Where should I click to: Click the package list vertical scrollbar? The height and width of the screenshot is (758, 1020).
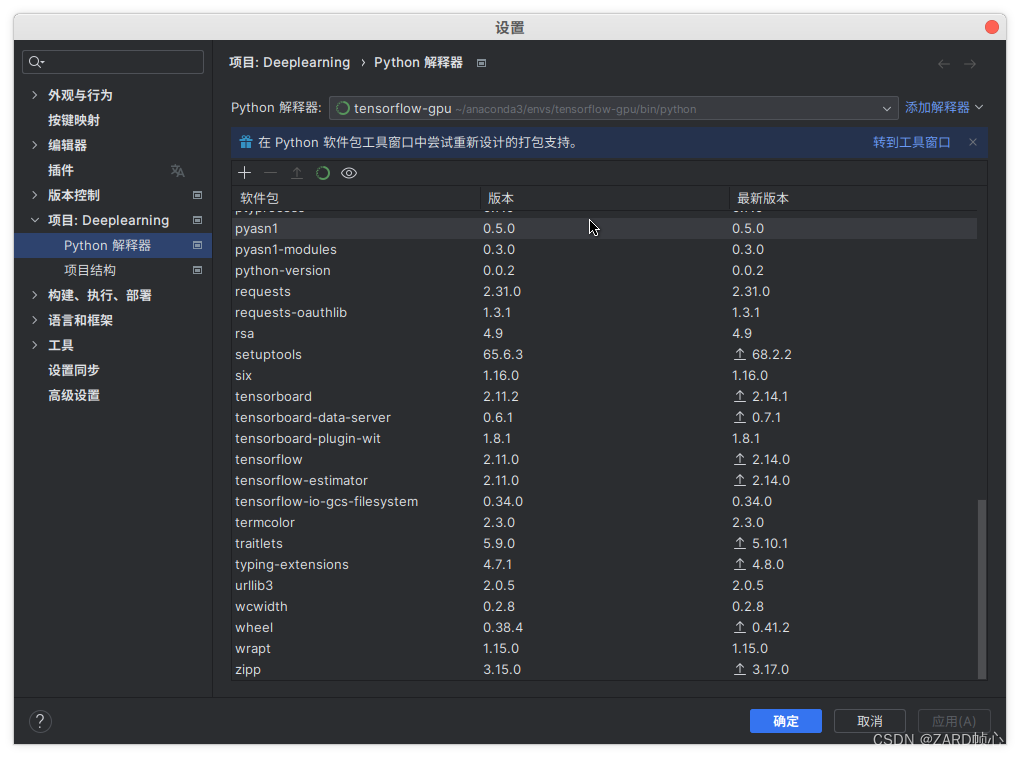(982, 589)
